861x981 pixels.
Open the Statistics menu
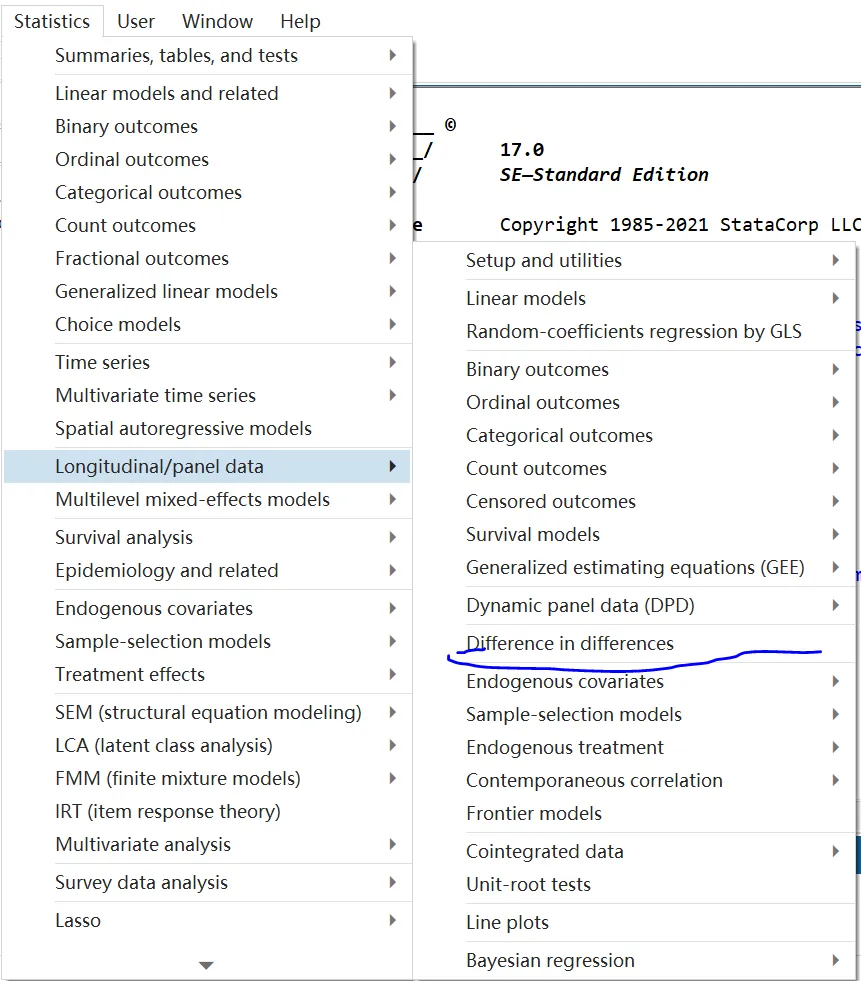(52, 21)
